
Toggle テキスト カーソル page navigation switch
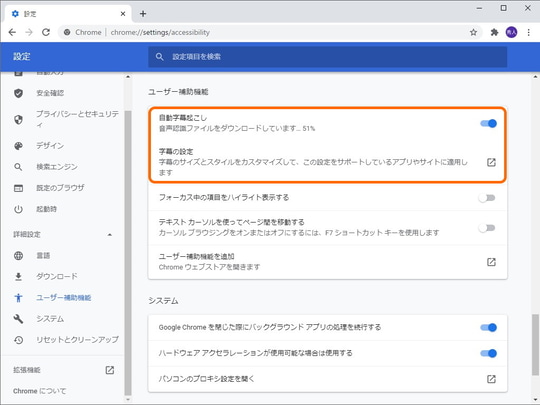tap(487, 228)
